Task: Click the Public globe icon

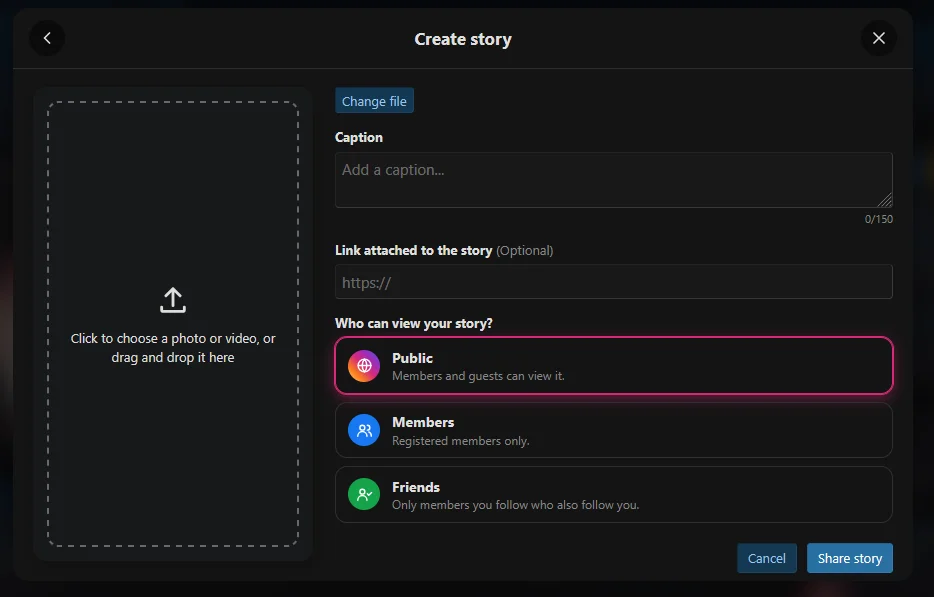Action: pyautogui.click(x=364, y=366)
